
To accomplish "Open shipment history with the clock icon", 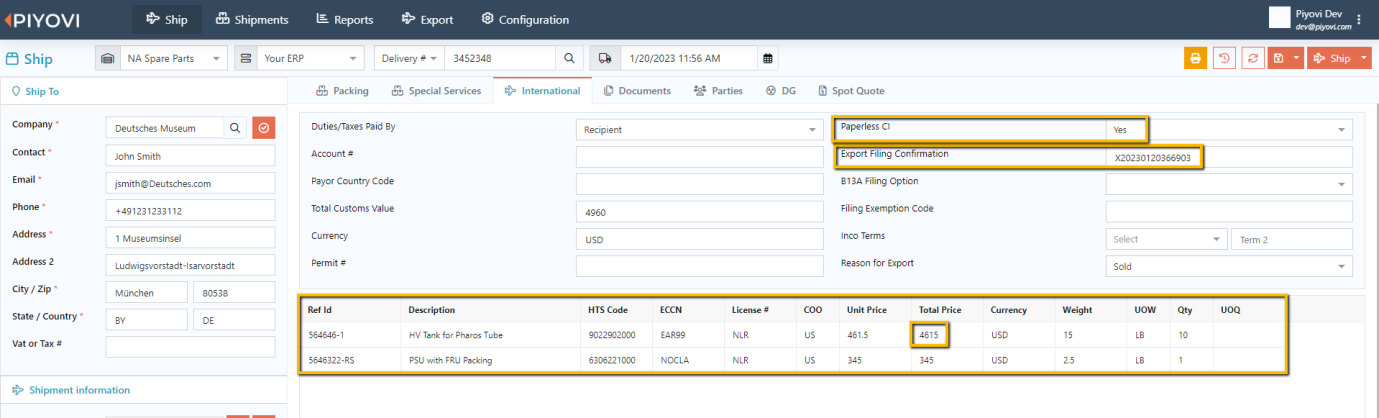I will point(1224,58).
